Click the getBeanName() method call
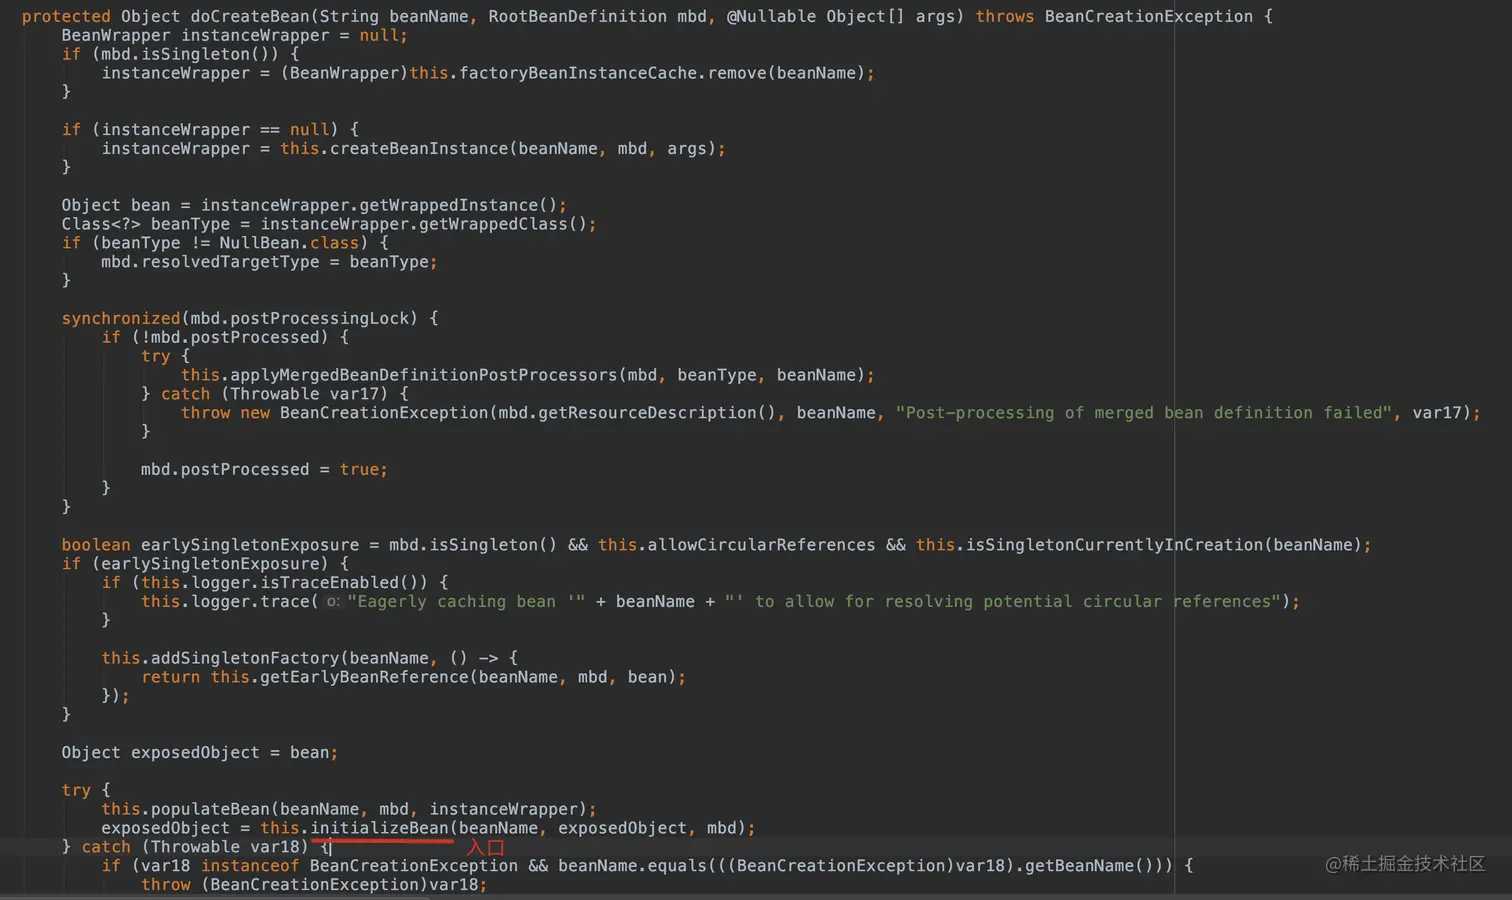 point(1089,867)
